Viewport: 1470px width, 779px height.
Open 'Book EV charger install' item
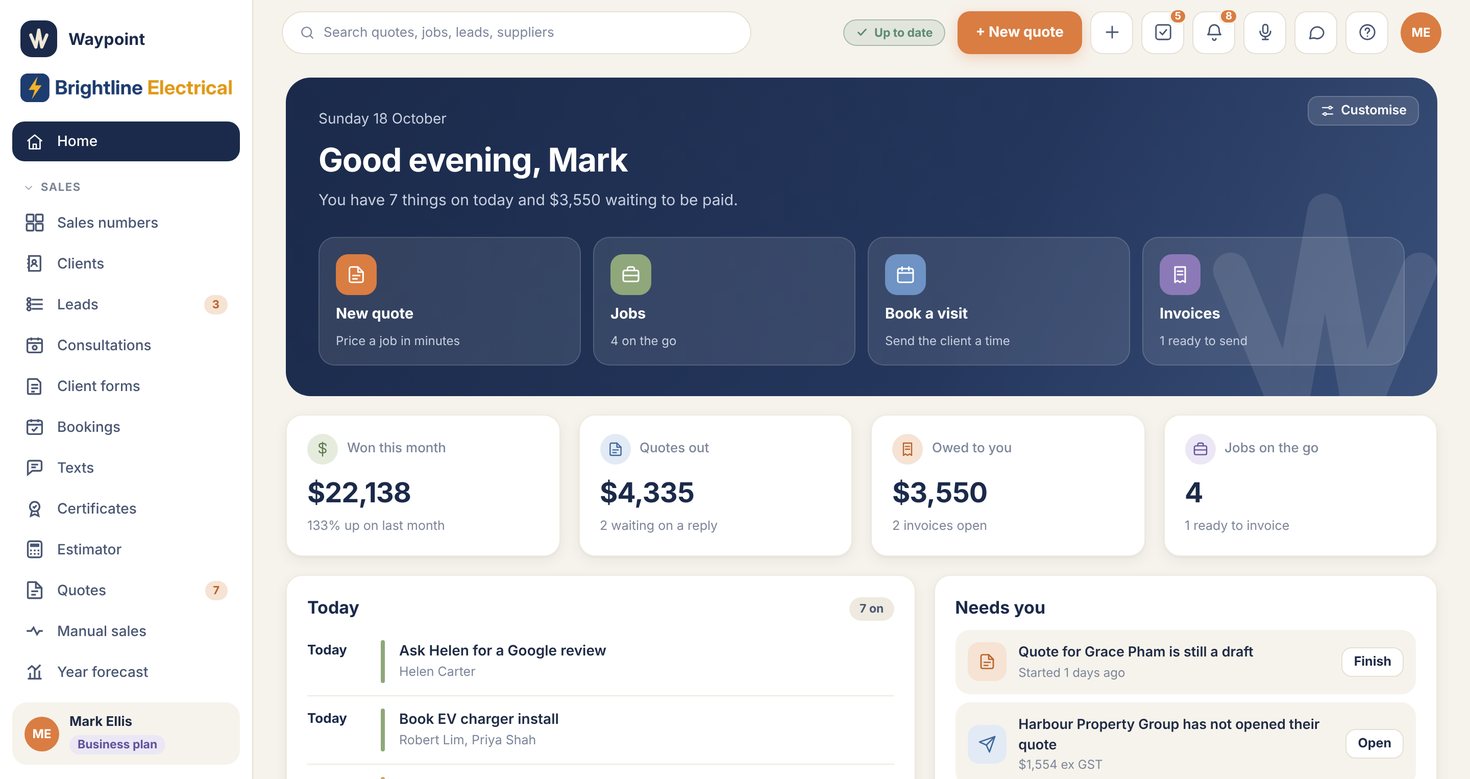[601, 729]
